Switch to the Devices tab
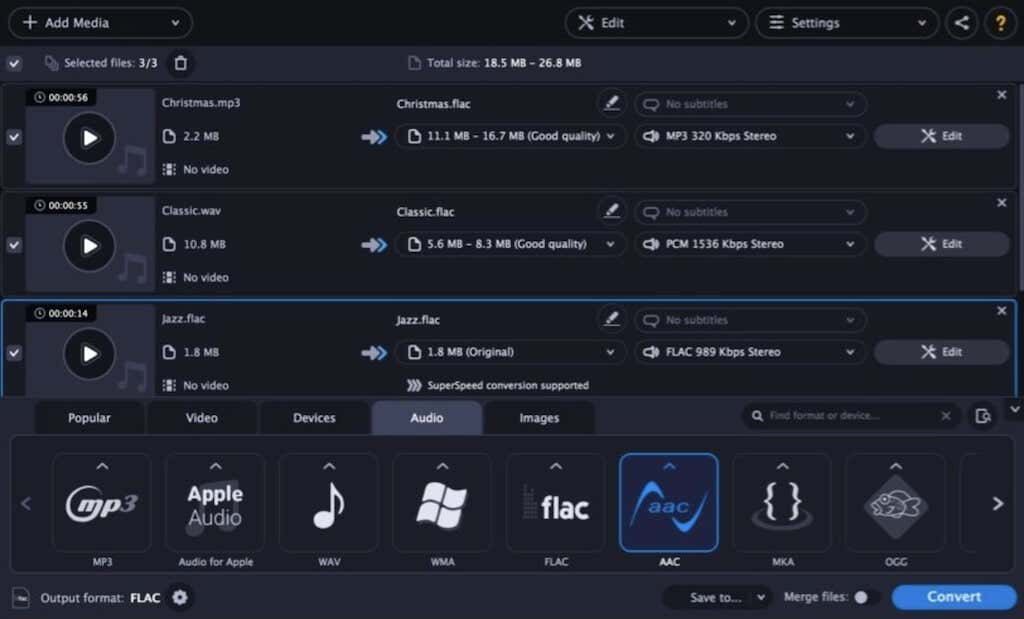Viewport: 1024px width, 619px height. click(x=314, y=418)
